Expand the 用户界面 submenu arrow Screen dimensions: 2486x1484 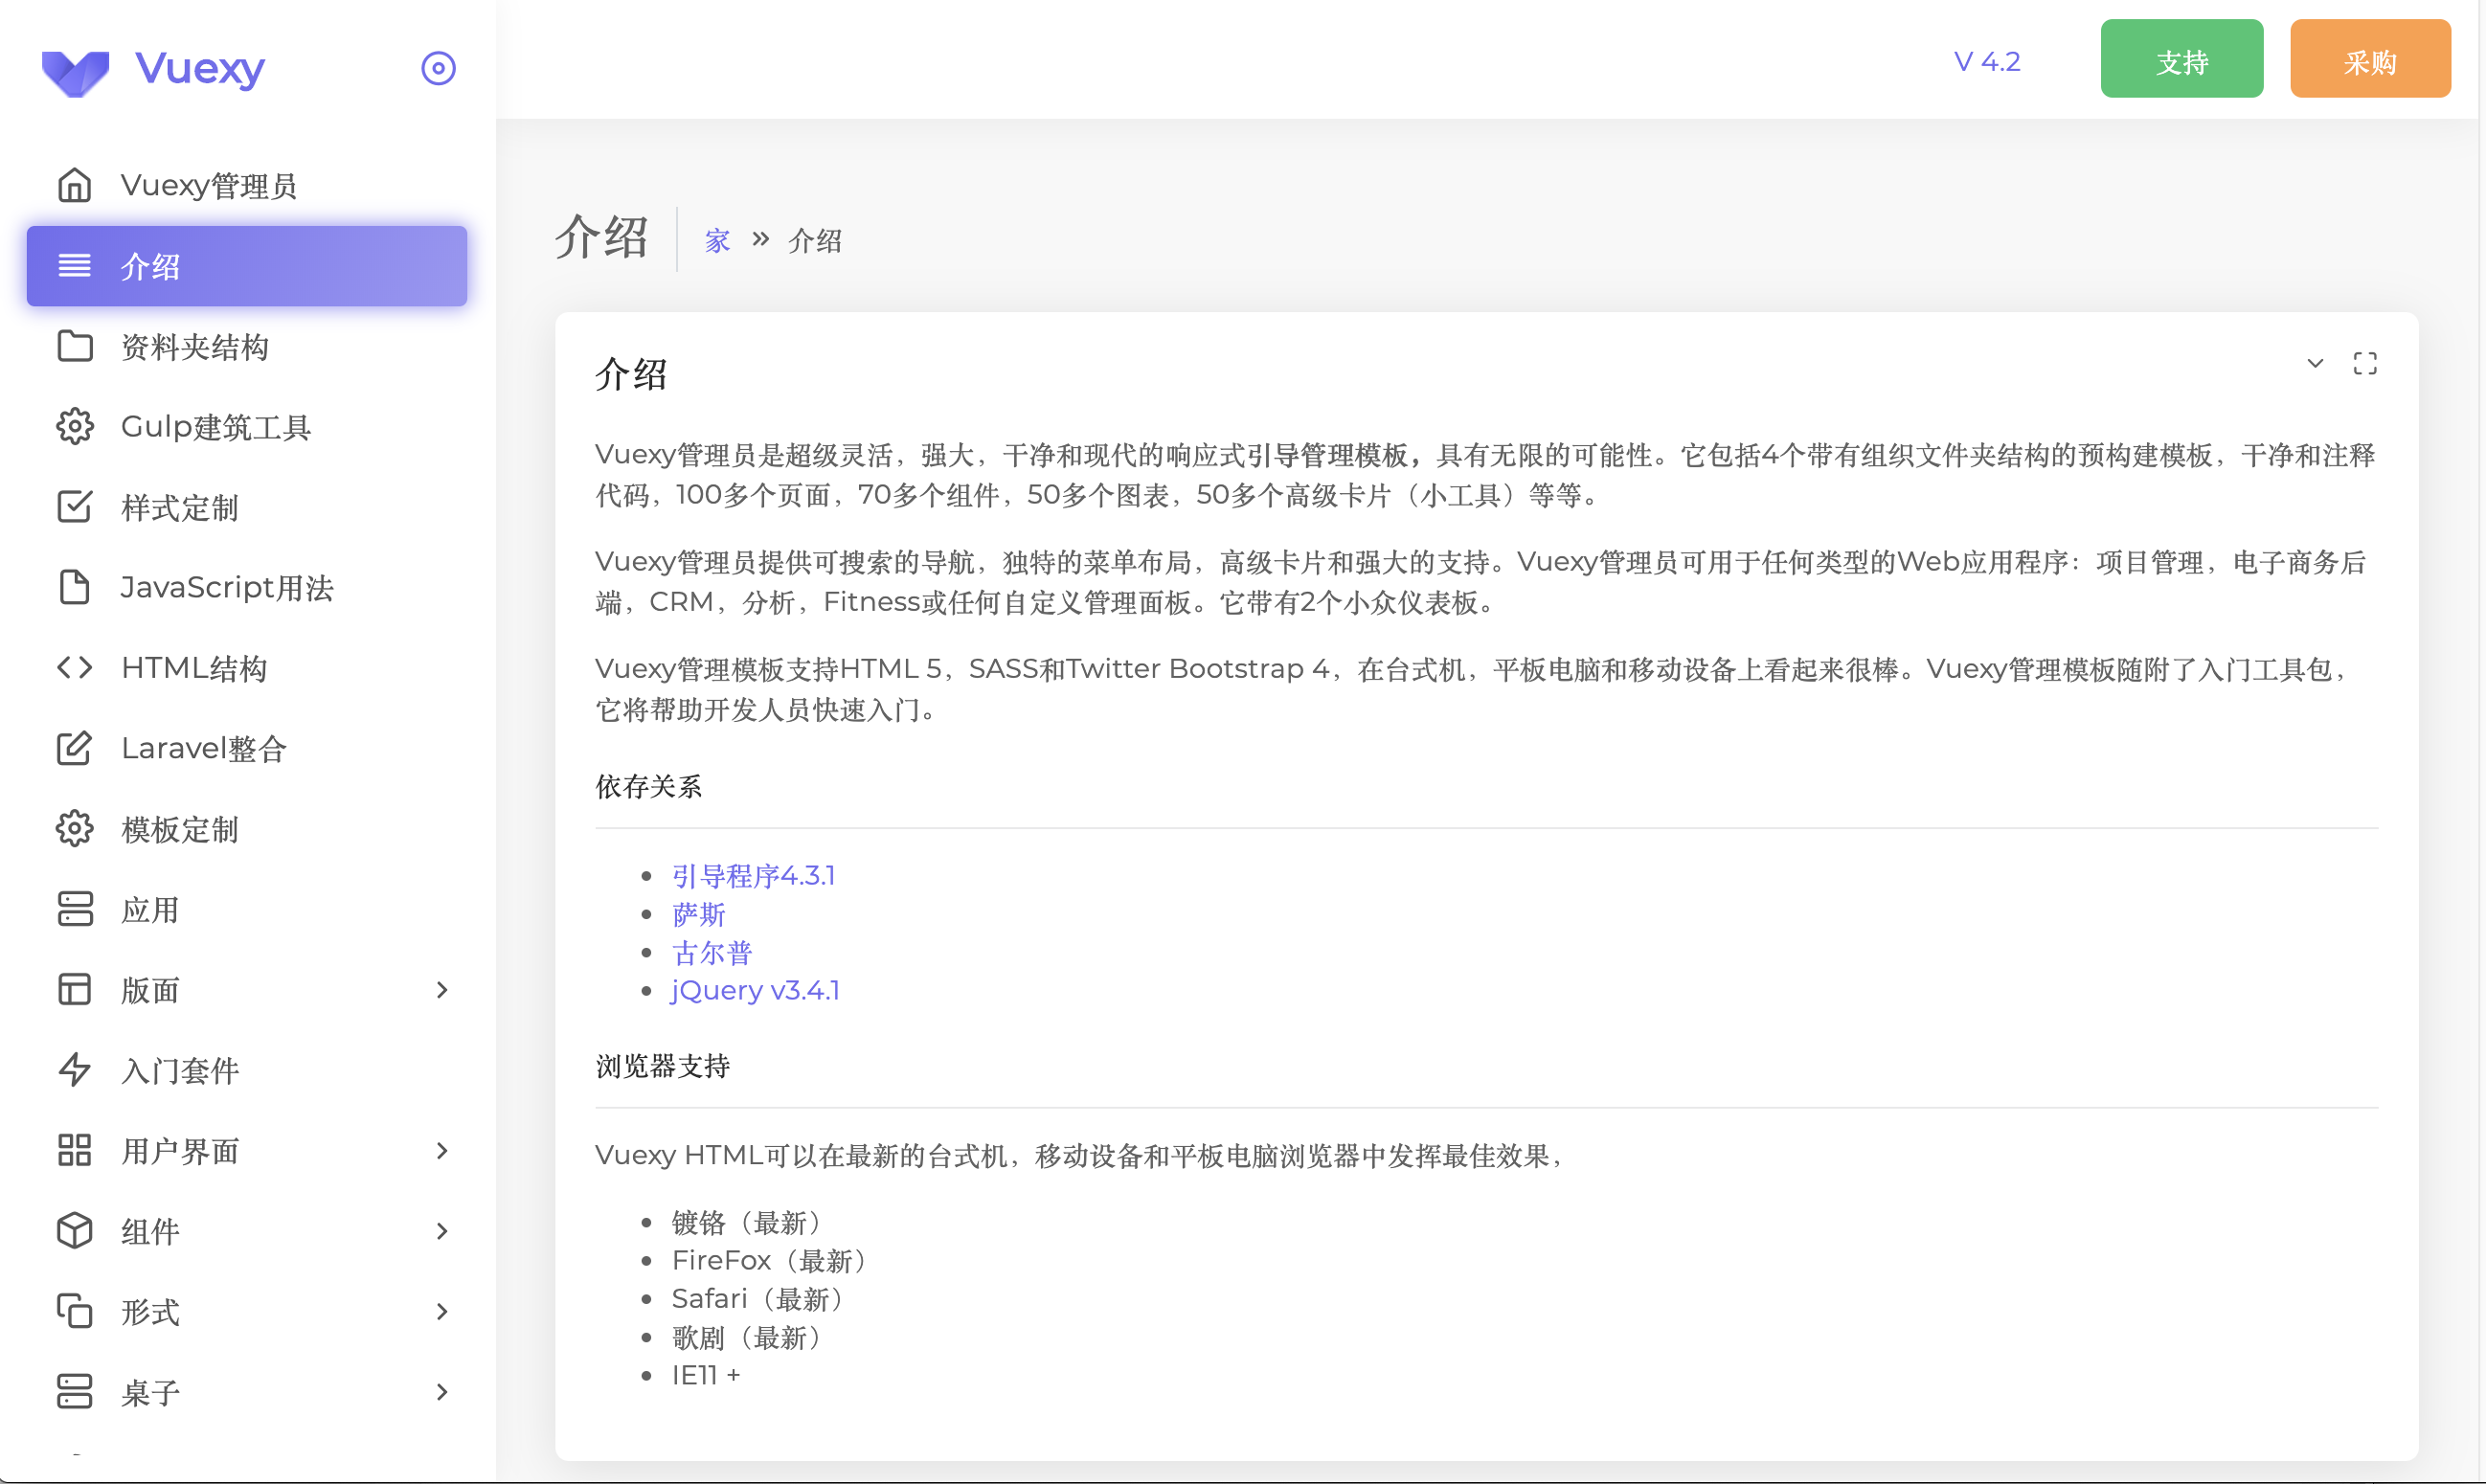coord(442,1151)
